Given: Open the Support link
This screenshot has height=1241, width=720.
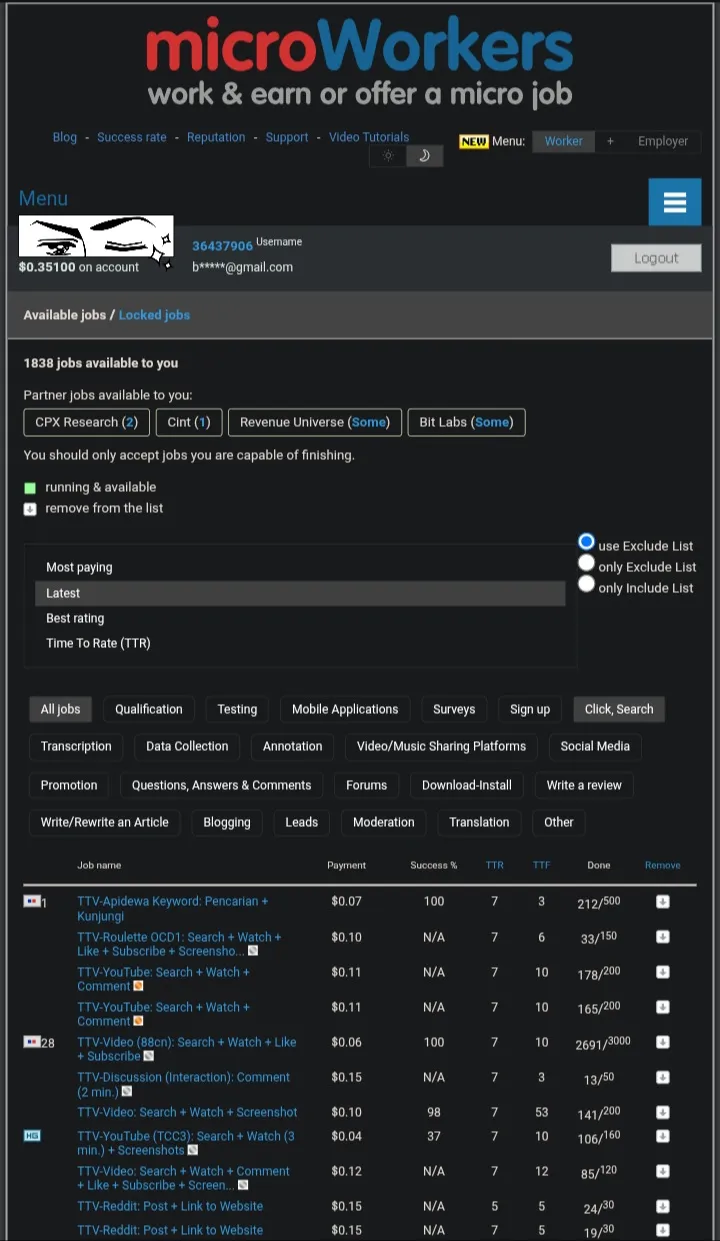Looking at the screenshot, I should click(287, 137).
